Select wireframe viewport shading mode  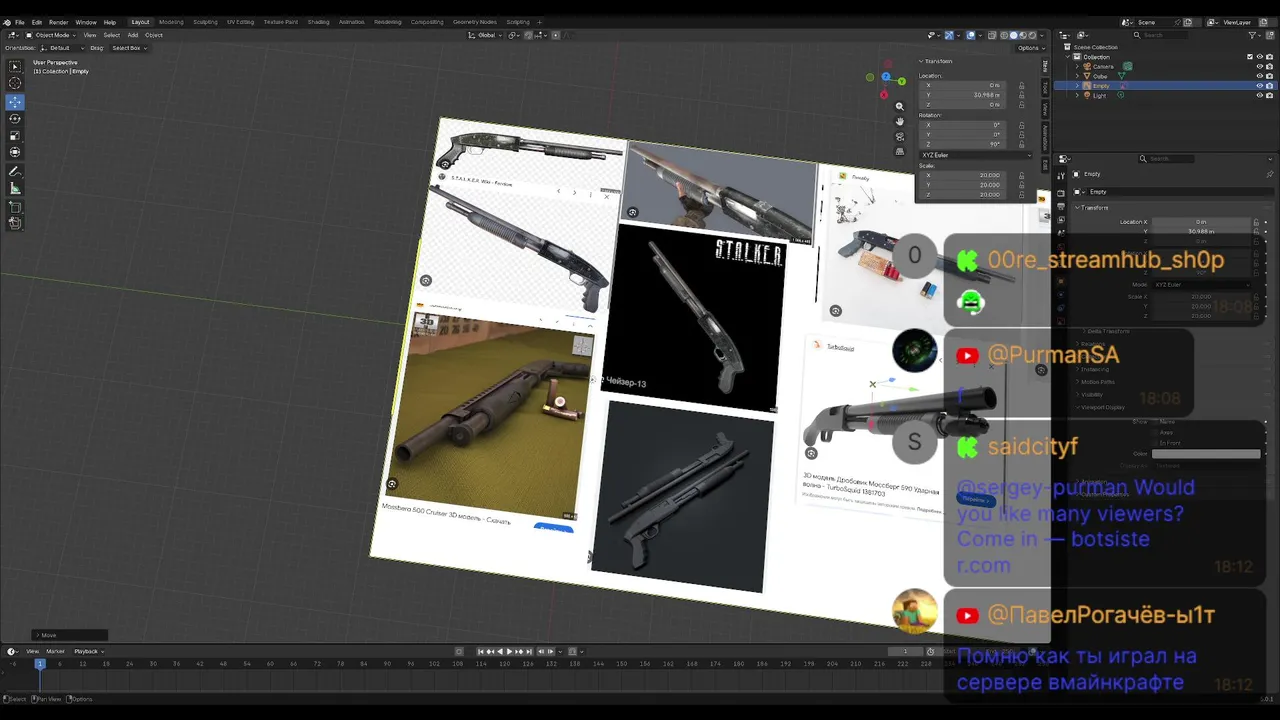click(x=1003, y=35)
